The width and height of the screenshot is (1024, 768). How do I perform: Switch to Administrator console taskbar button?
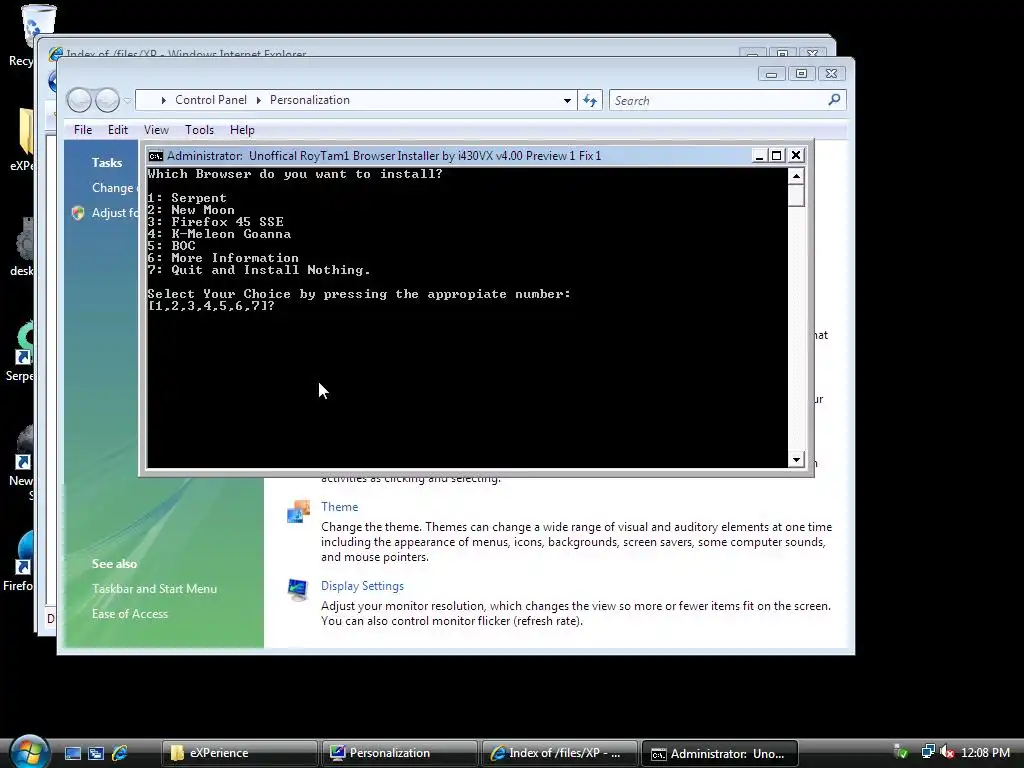(720, 753)
